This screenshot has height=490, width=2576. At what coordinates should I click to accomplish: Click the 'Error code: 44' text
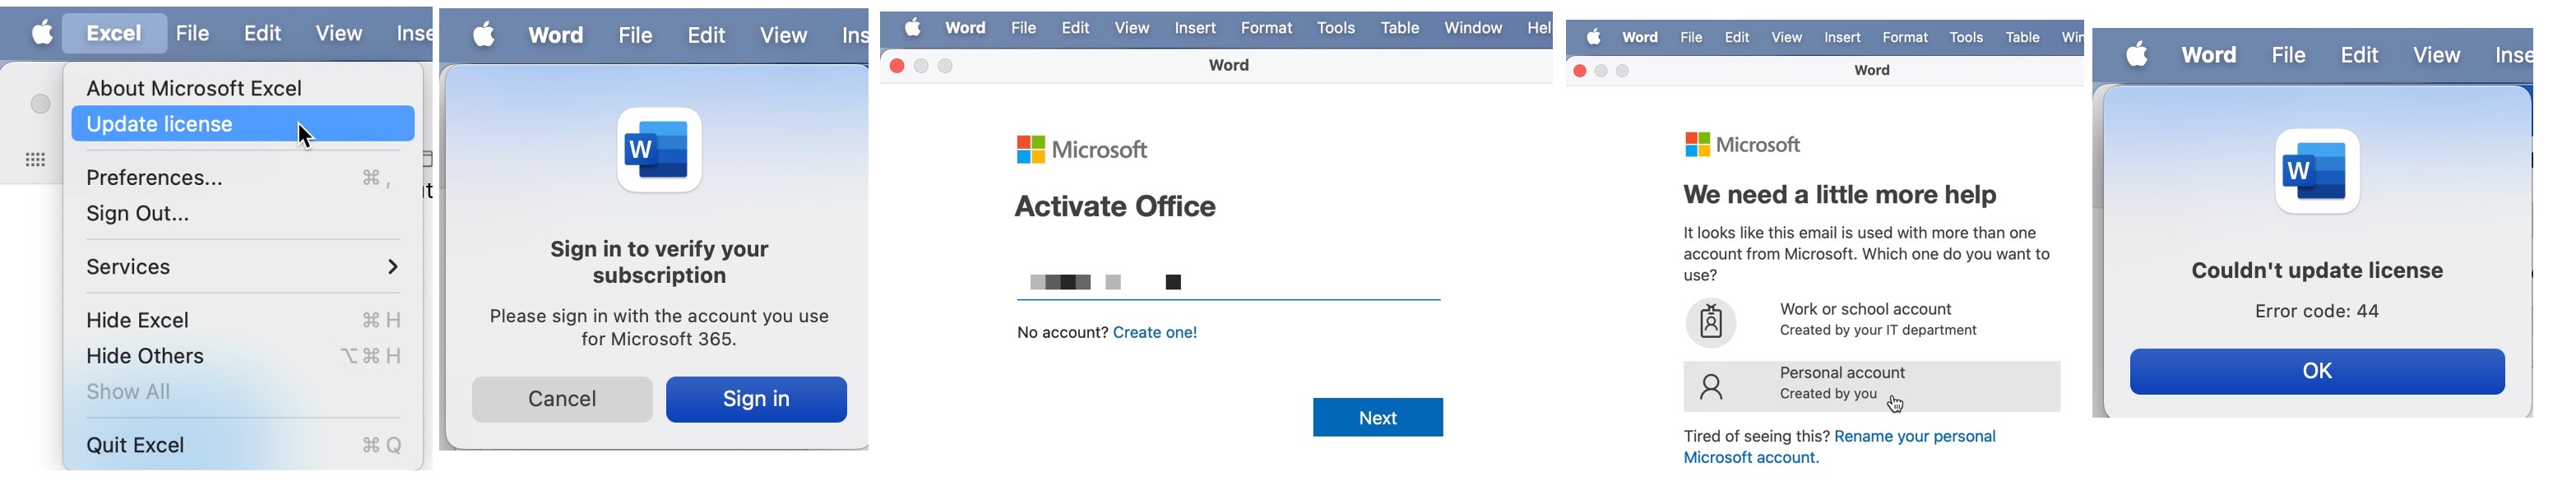[2317, 311]
